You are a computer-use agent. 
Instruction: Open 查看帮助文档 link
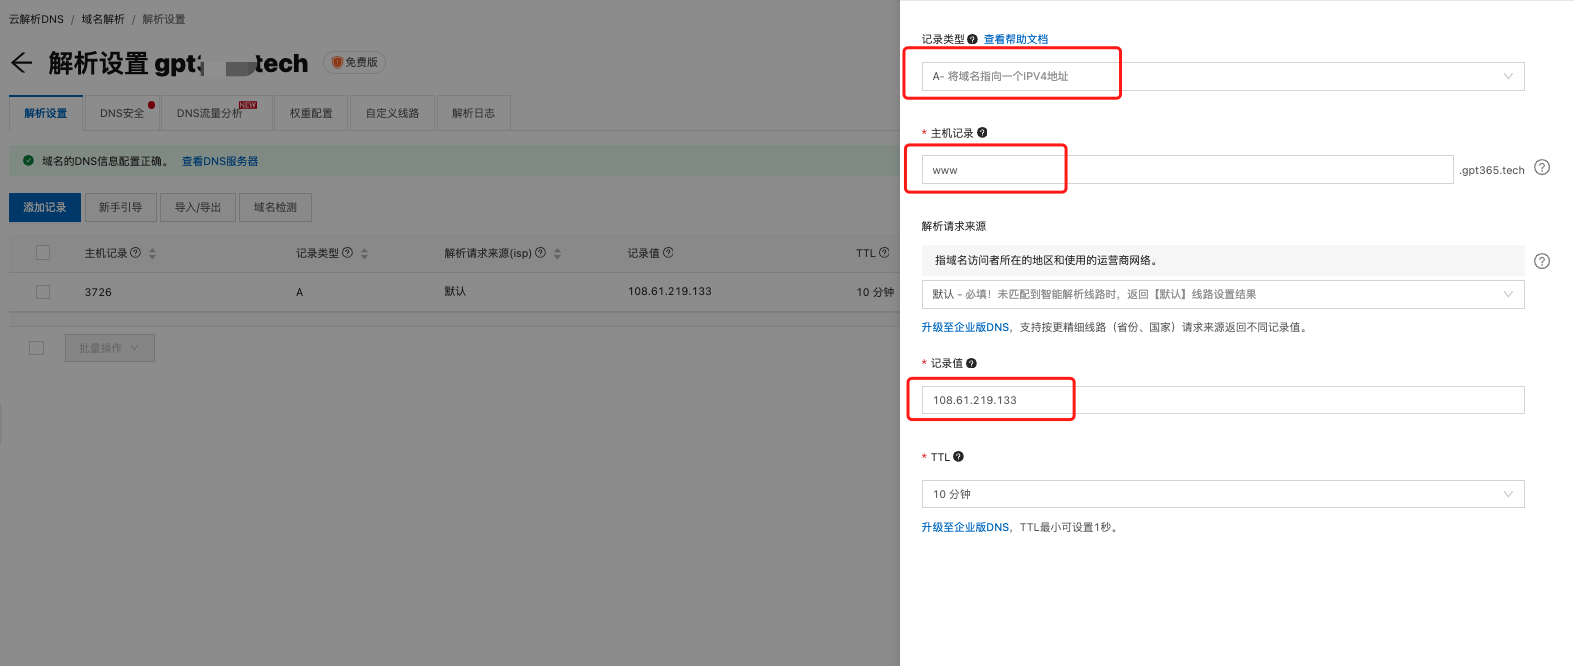tap(1016, 40)
